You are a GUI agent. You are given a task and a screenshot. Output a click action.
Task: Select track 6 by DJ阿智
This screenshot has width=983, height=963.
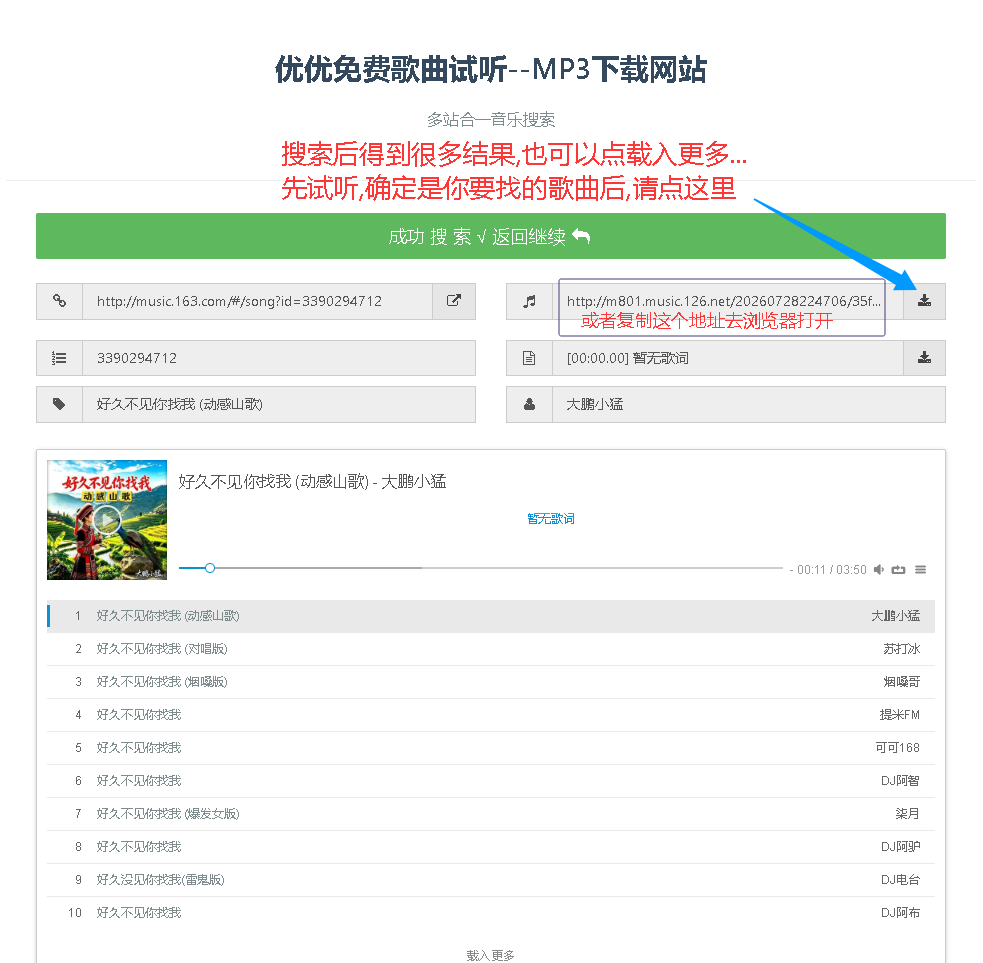pos(491,781)
